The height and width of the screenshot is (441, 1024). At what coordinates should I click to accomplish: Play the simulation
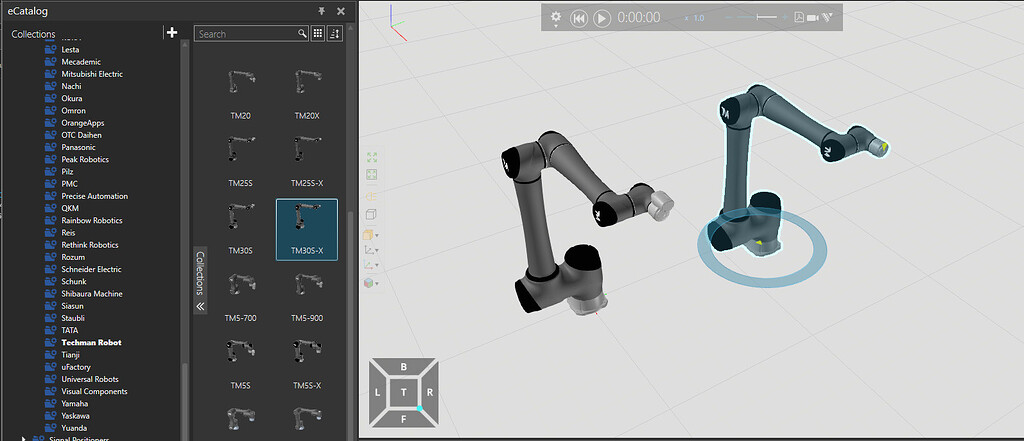(601, 18)
